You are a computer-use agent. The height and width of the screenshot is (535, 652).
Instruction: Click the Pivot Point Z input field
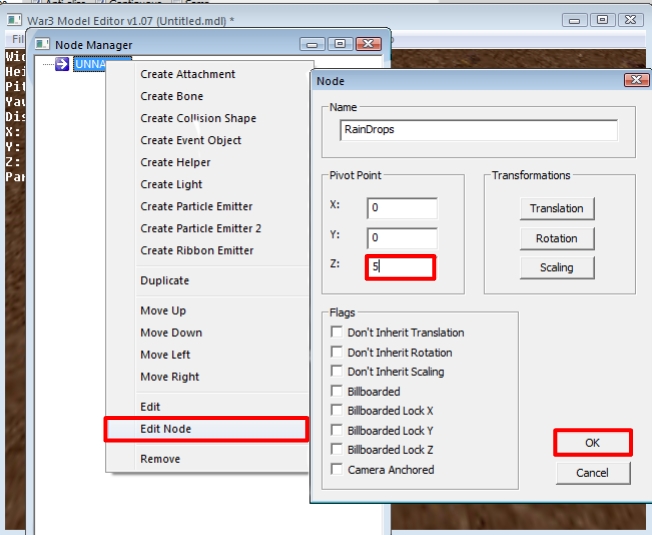click(x=401, y=267)
